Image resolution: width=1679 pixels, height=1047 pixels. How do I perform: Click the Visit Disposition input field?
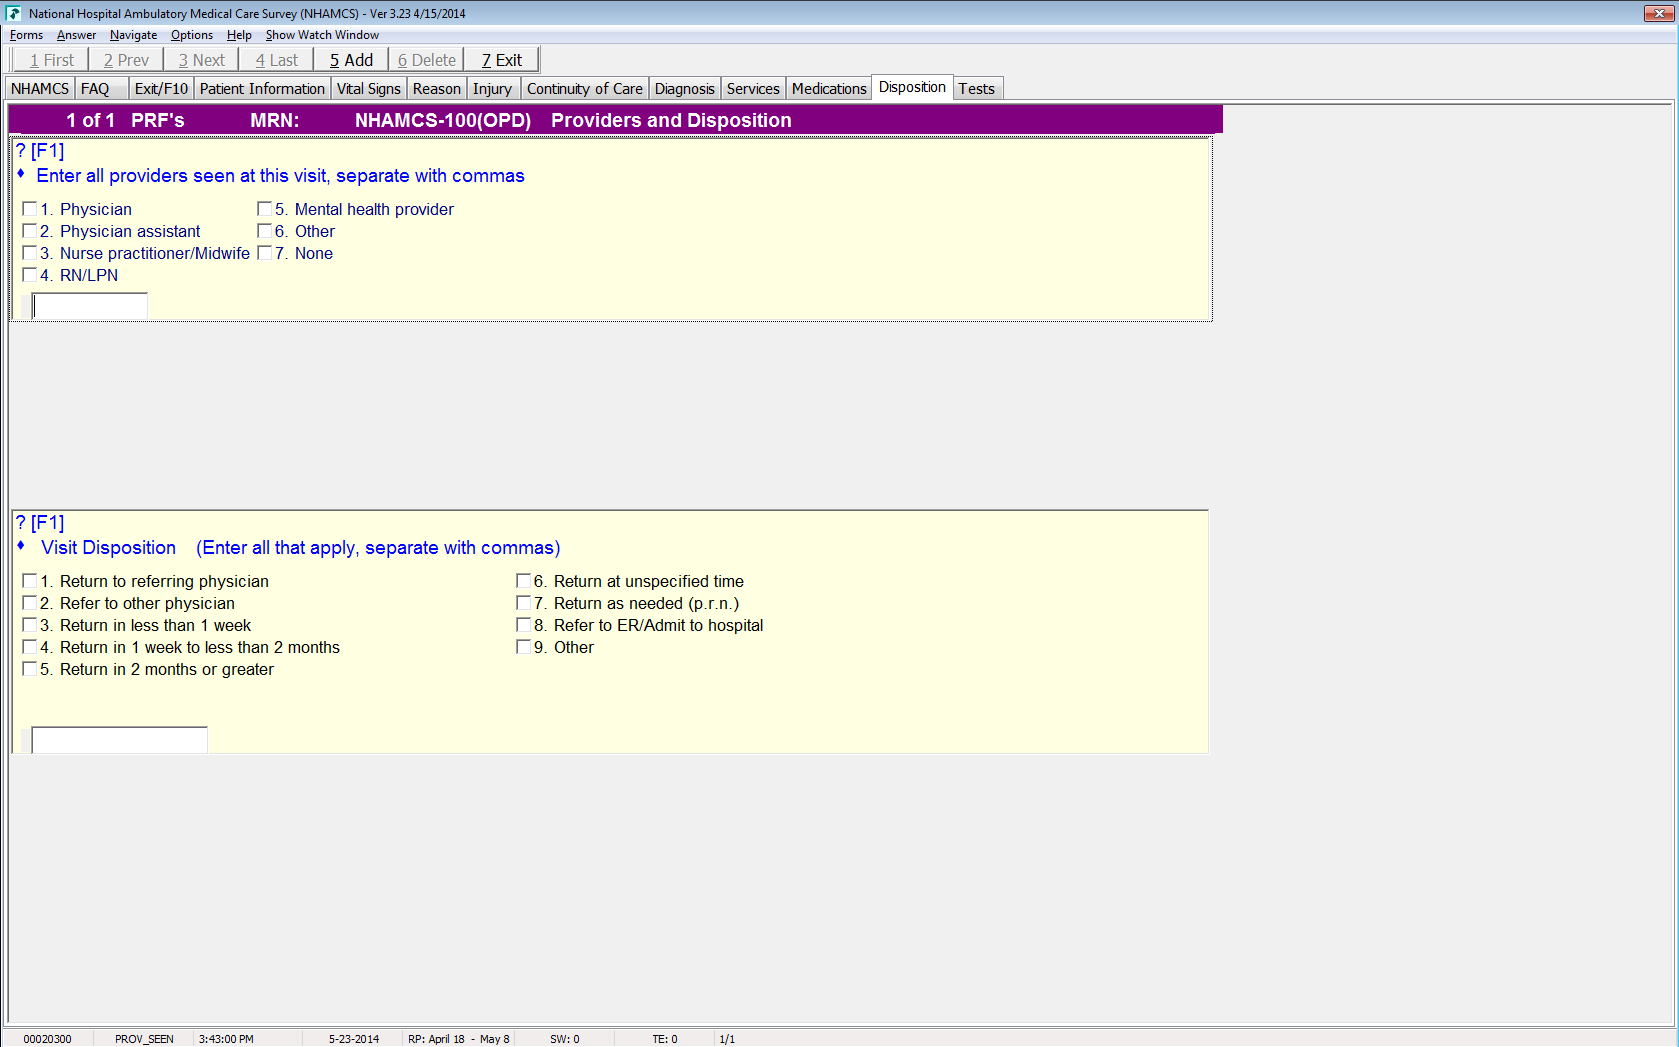(x=119, y=740)
